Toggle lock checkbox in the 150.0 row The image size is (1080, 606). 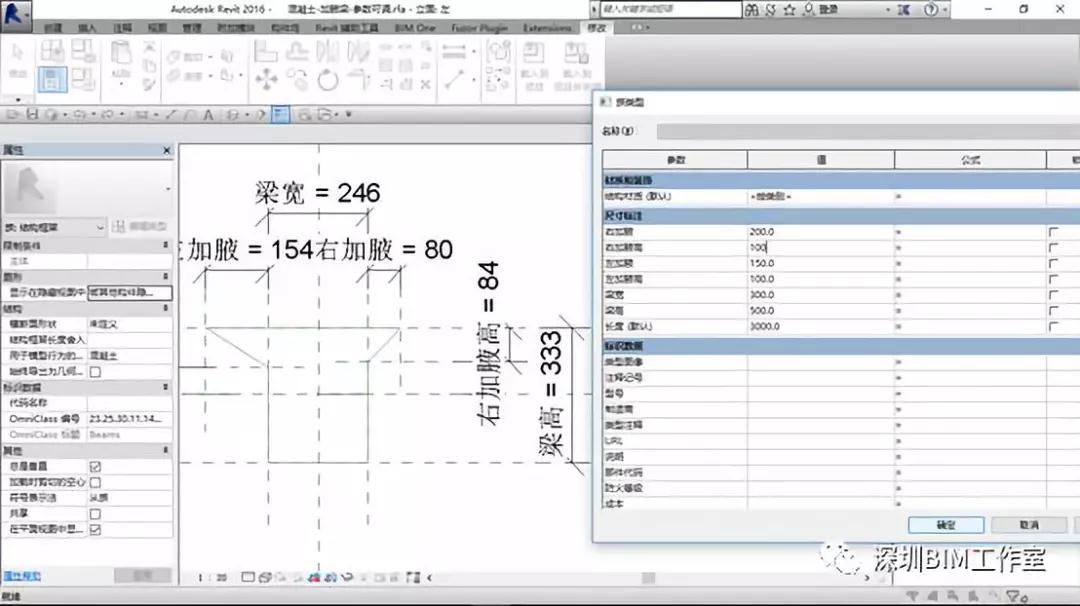pos(1053,263)
